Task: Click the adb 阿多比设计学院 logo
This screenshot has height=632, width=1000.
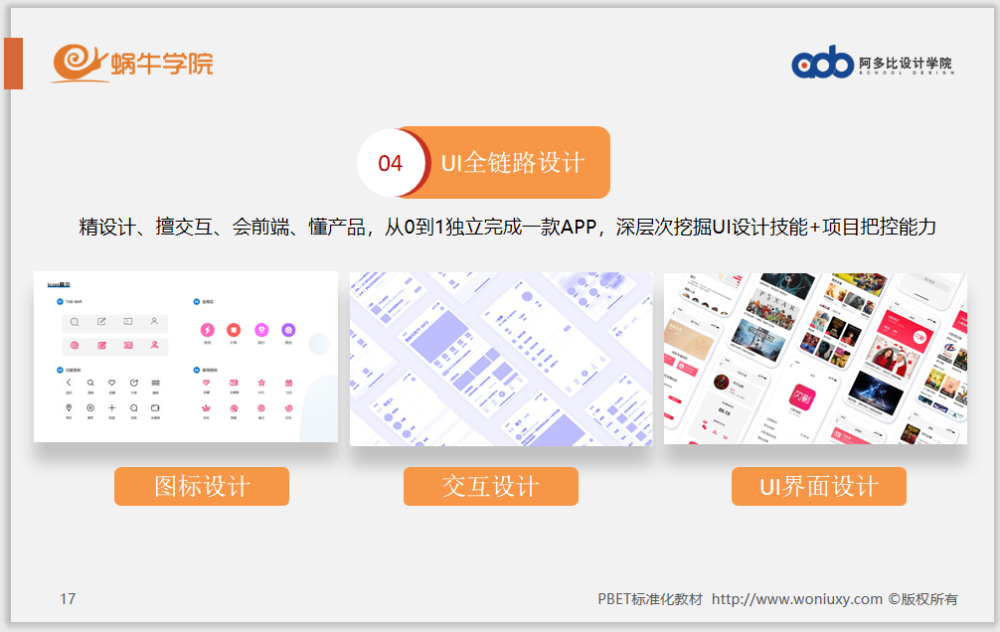Action: tap(871, 64)
